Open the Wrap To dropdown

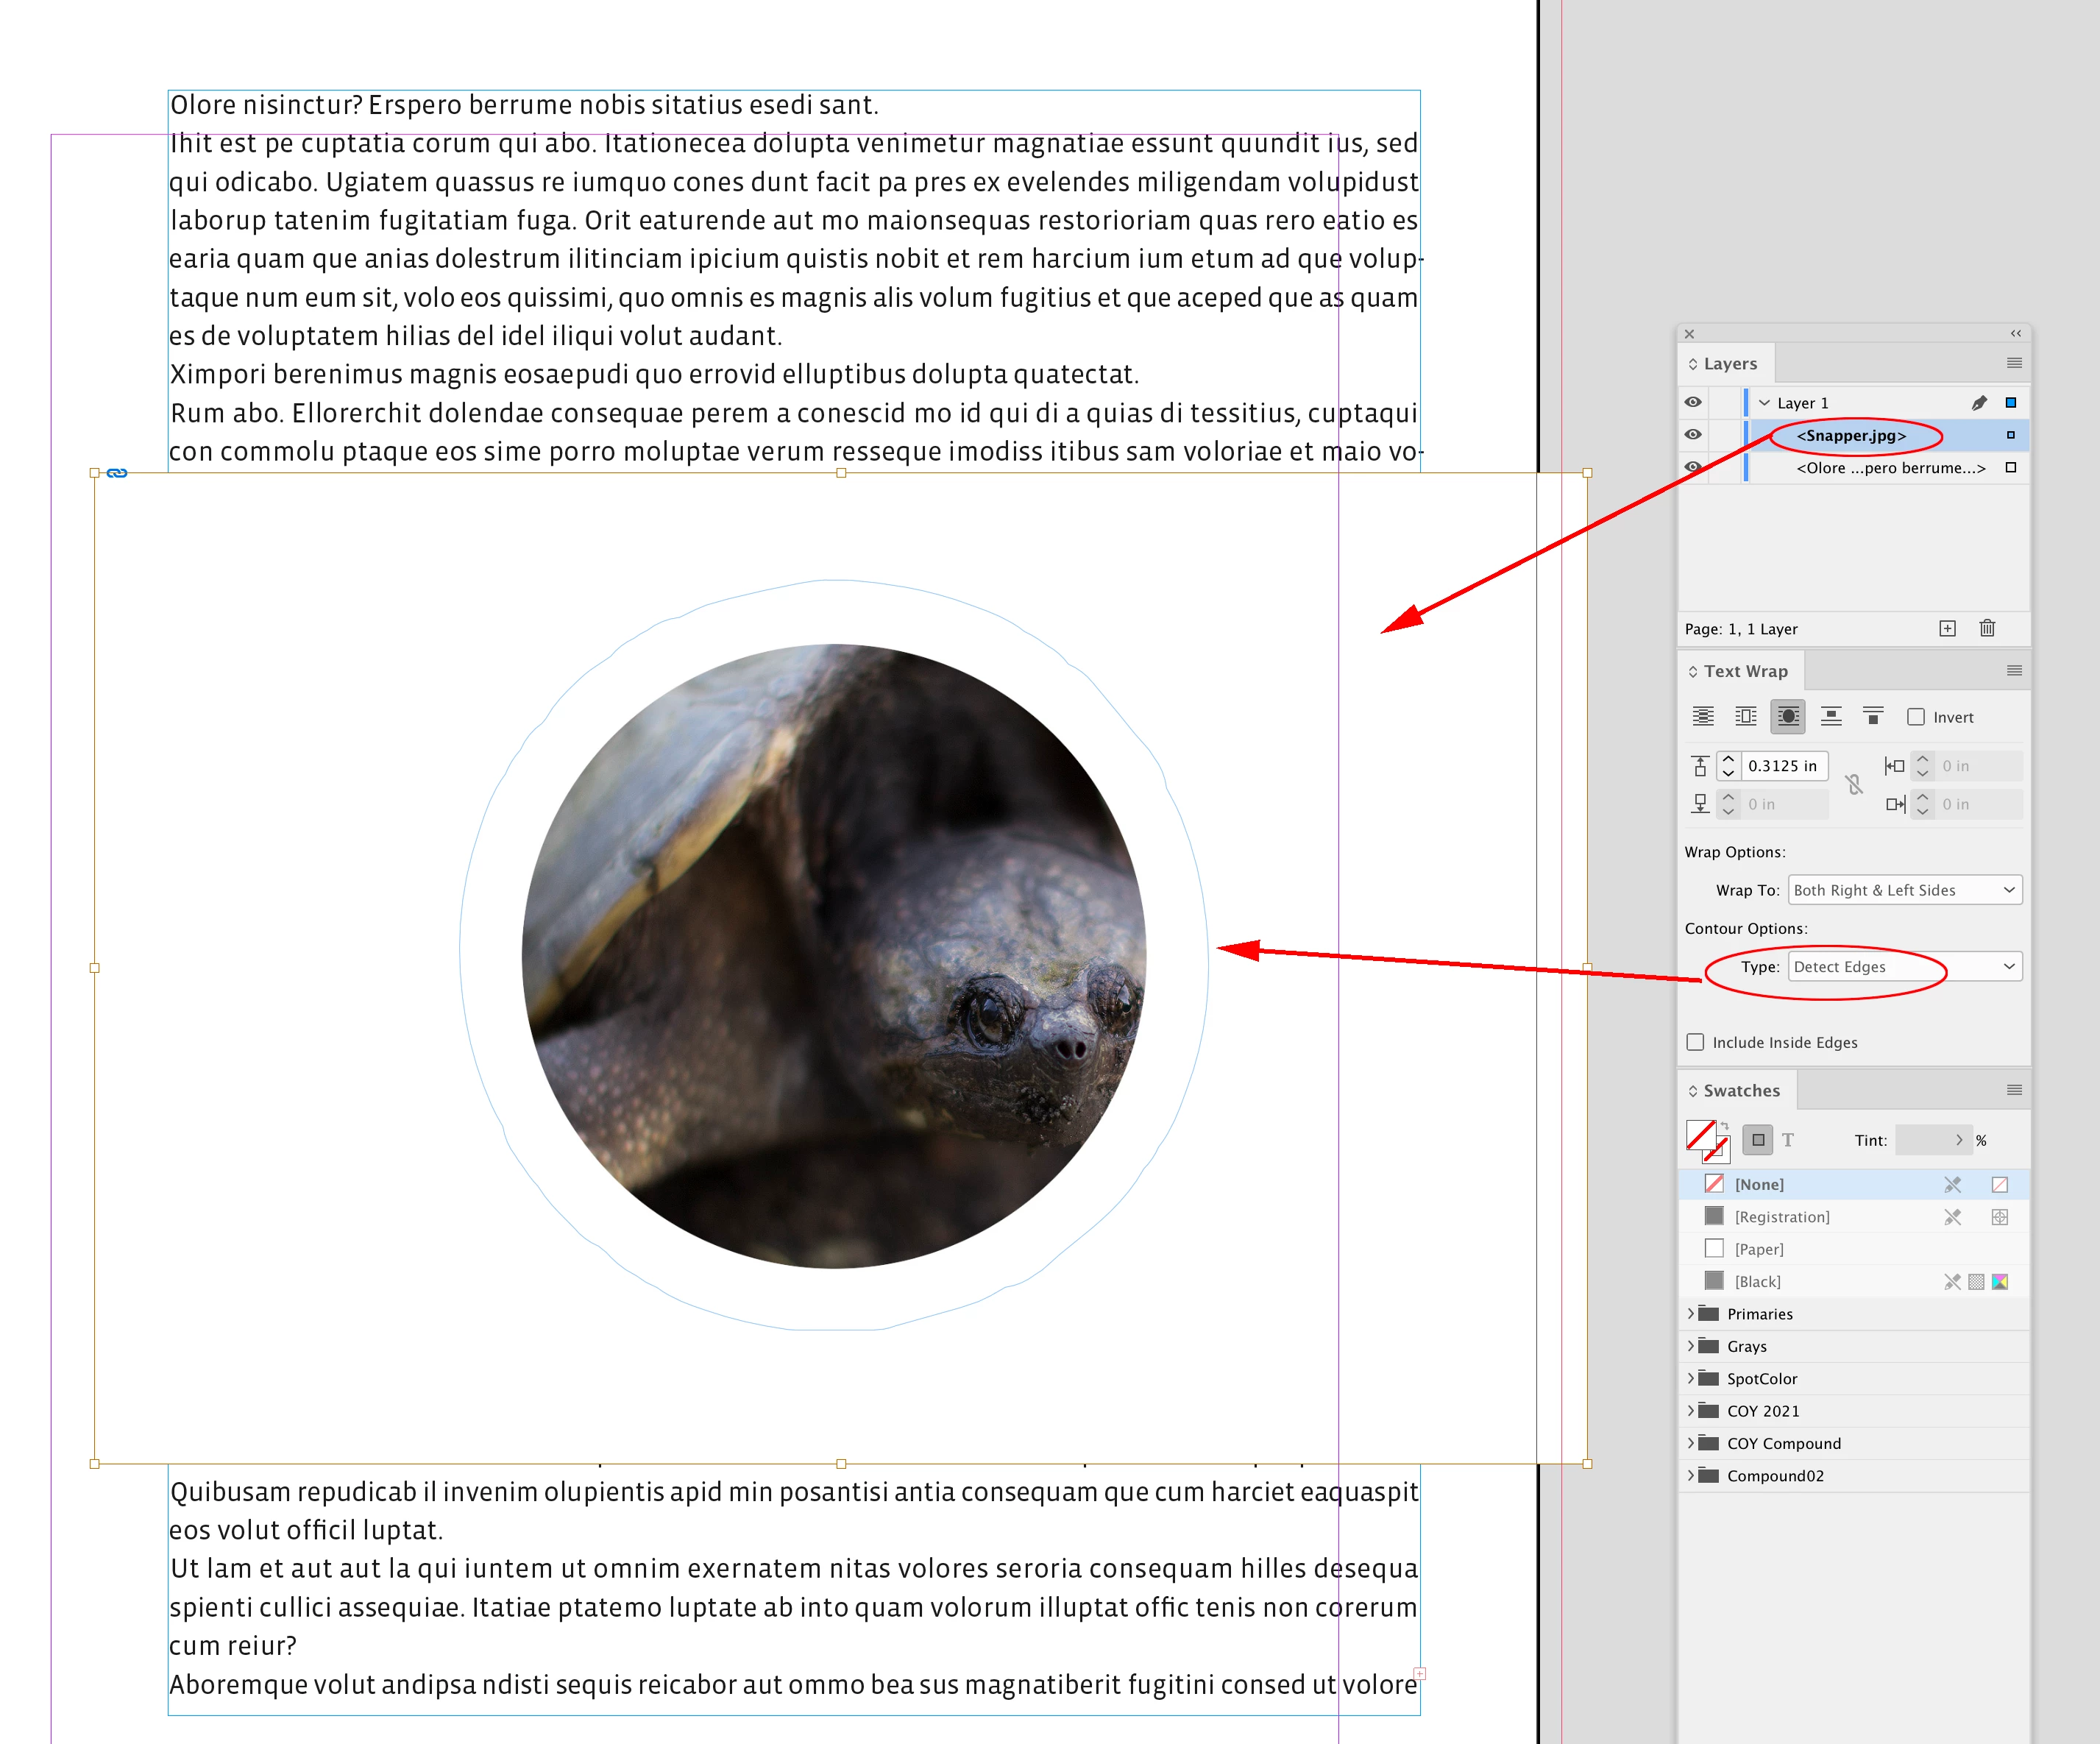pyautogui.click(x=1905, y=890)
